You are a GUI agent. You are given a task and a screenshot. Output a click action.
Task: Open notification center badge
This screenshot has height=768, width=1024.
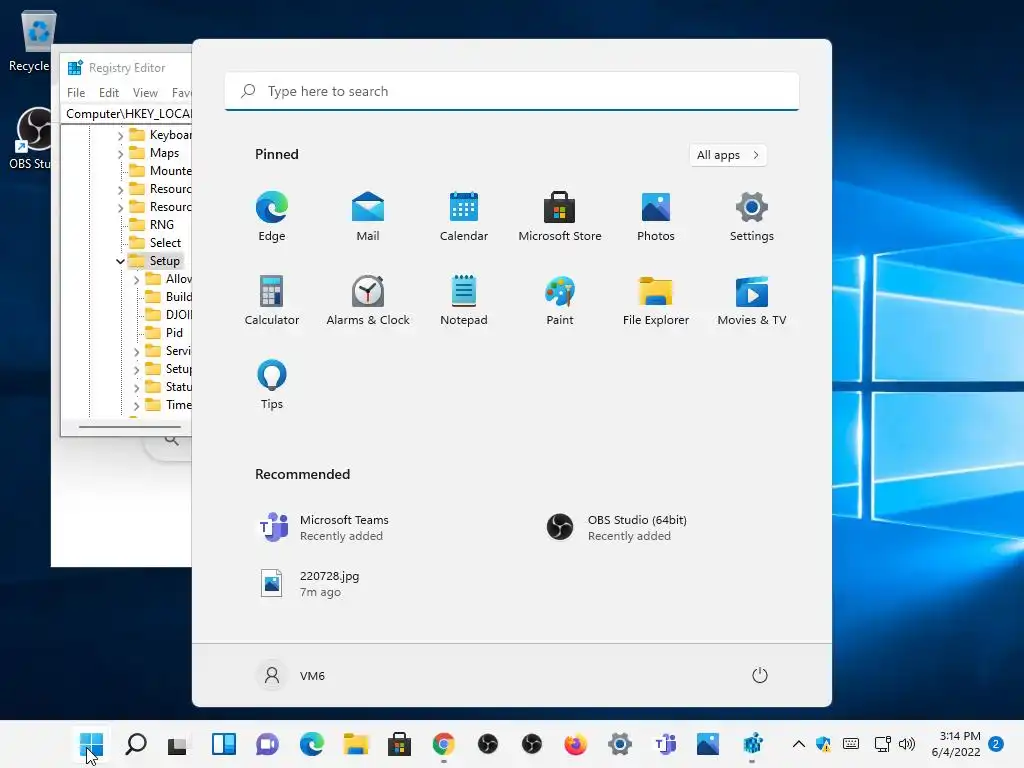point(996,744)
